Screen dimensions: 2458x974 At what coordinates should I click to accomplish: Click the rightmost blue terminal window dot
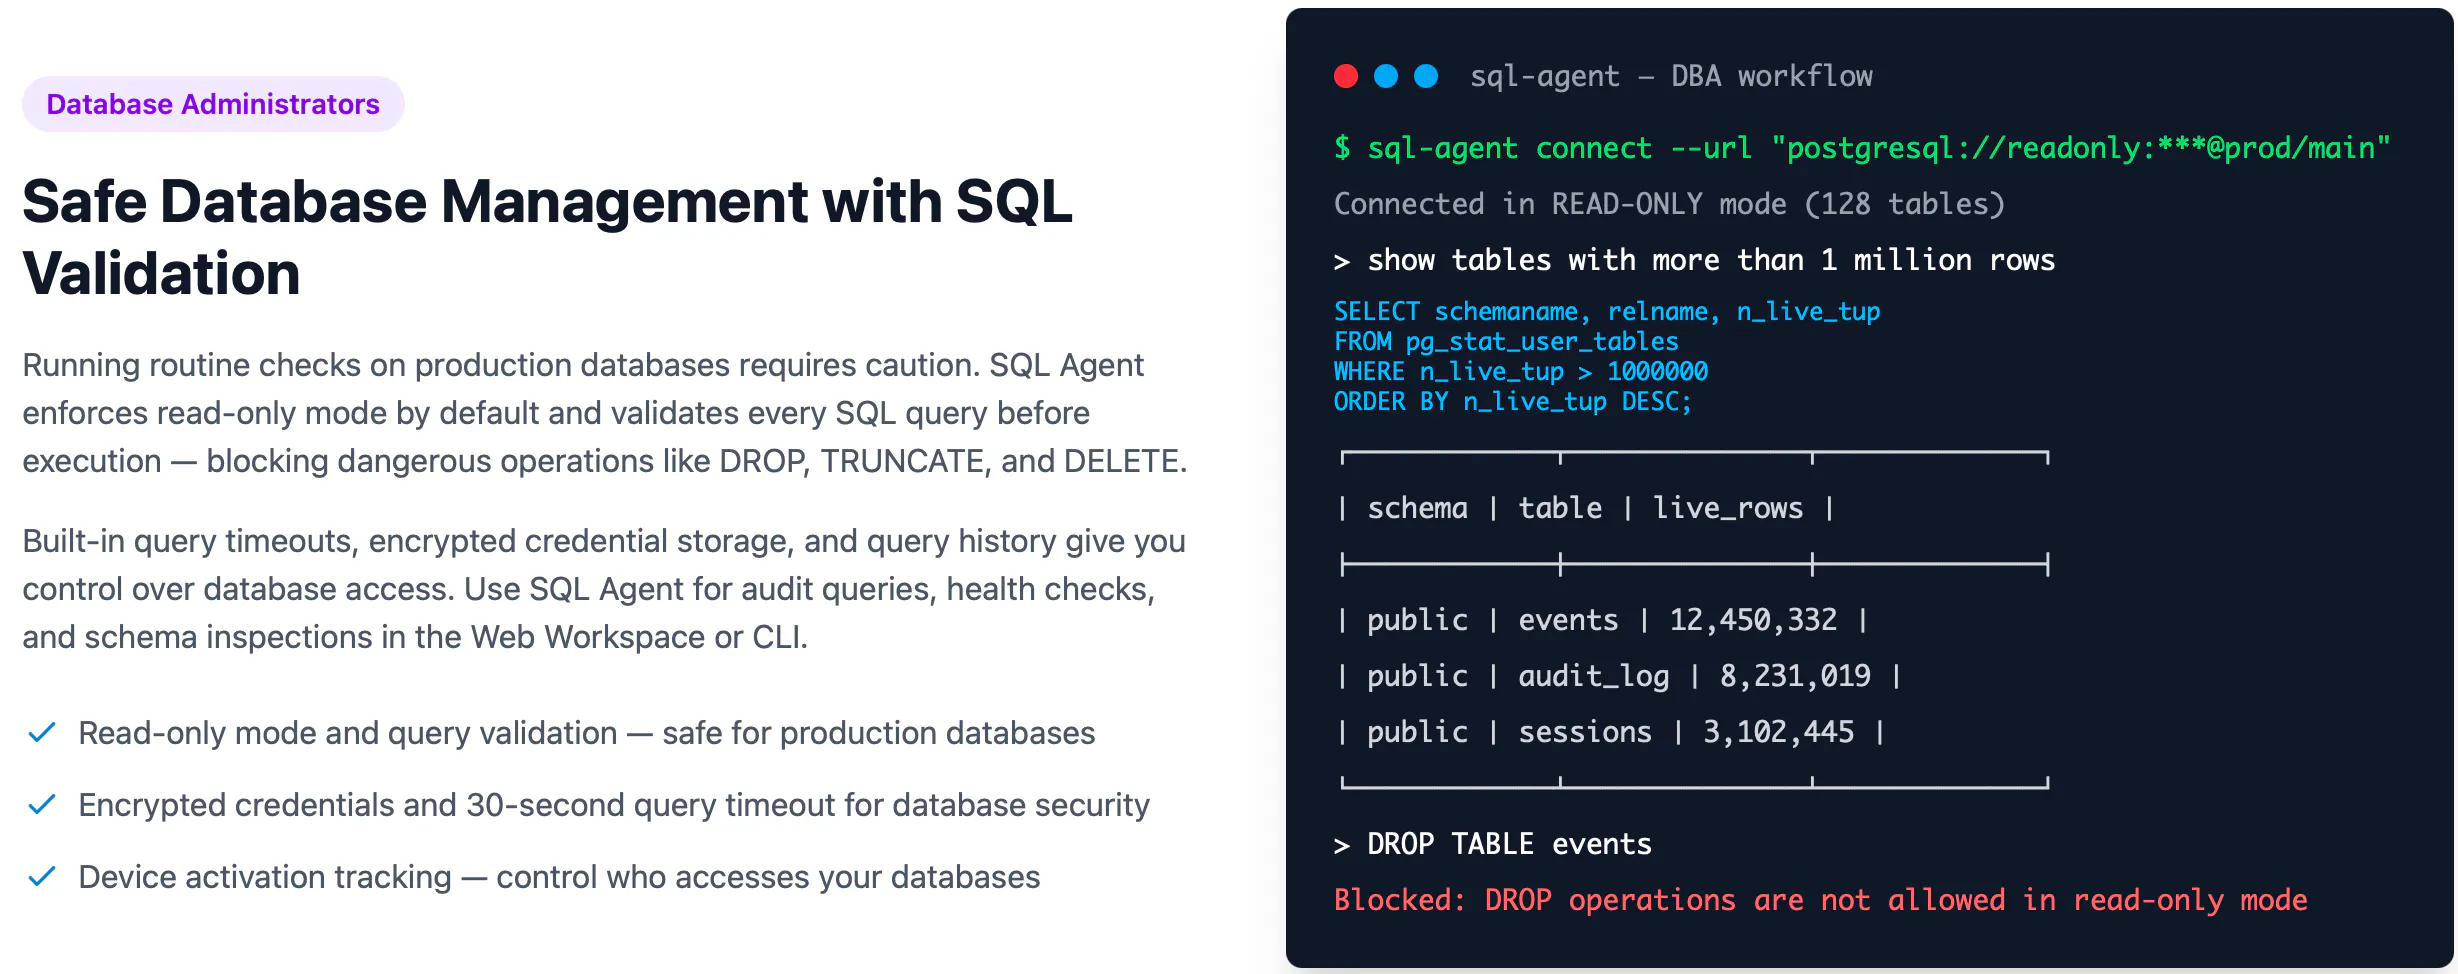(1426, 76)
